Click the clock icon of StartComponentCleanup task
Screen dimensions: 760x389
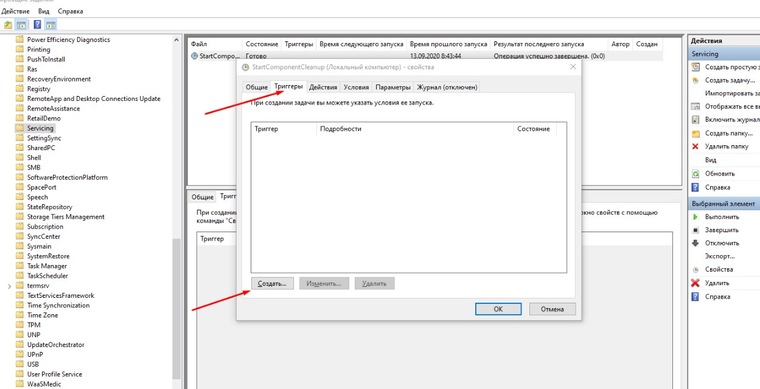point(195,56)
